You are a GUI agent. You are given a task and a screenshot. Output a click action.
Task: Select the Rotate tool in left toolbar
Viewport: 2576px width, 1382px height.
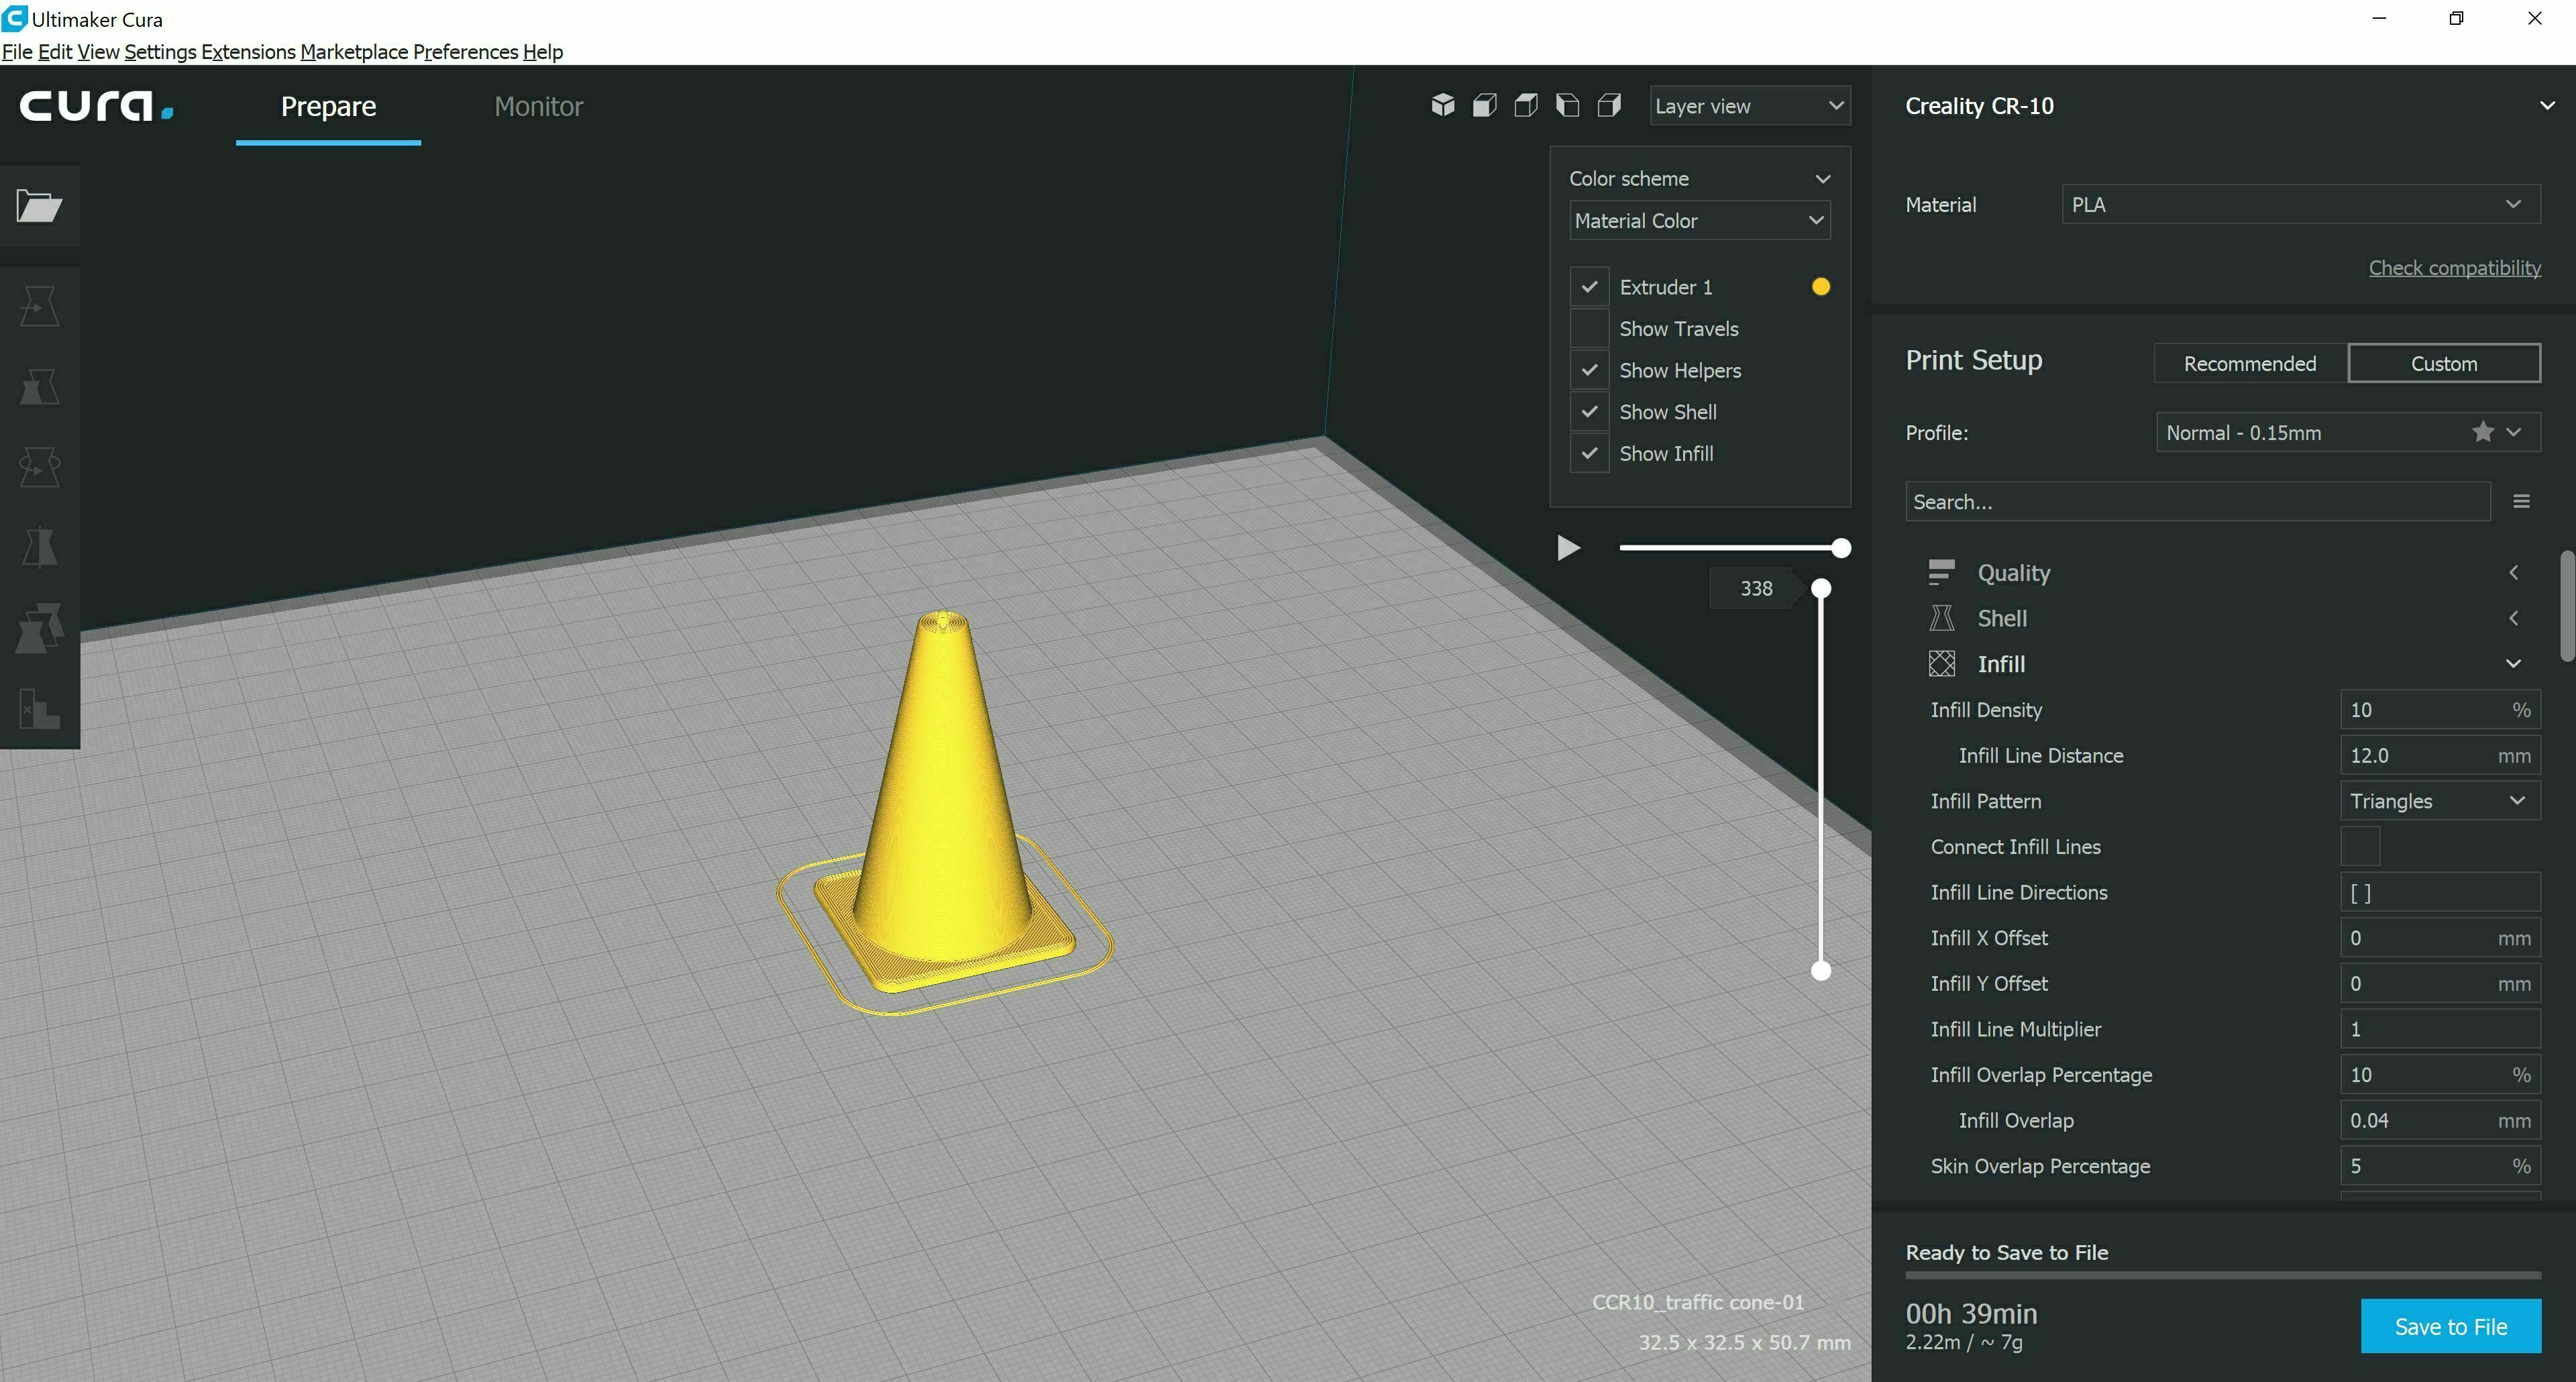[x=39, y=466]
